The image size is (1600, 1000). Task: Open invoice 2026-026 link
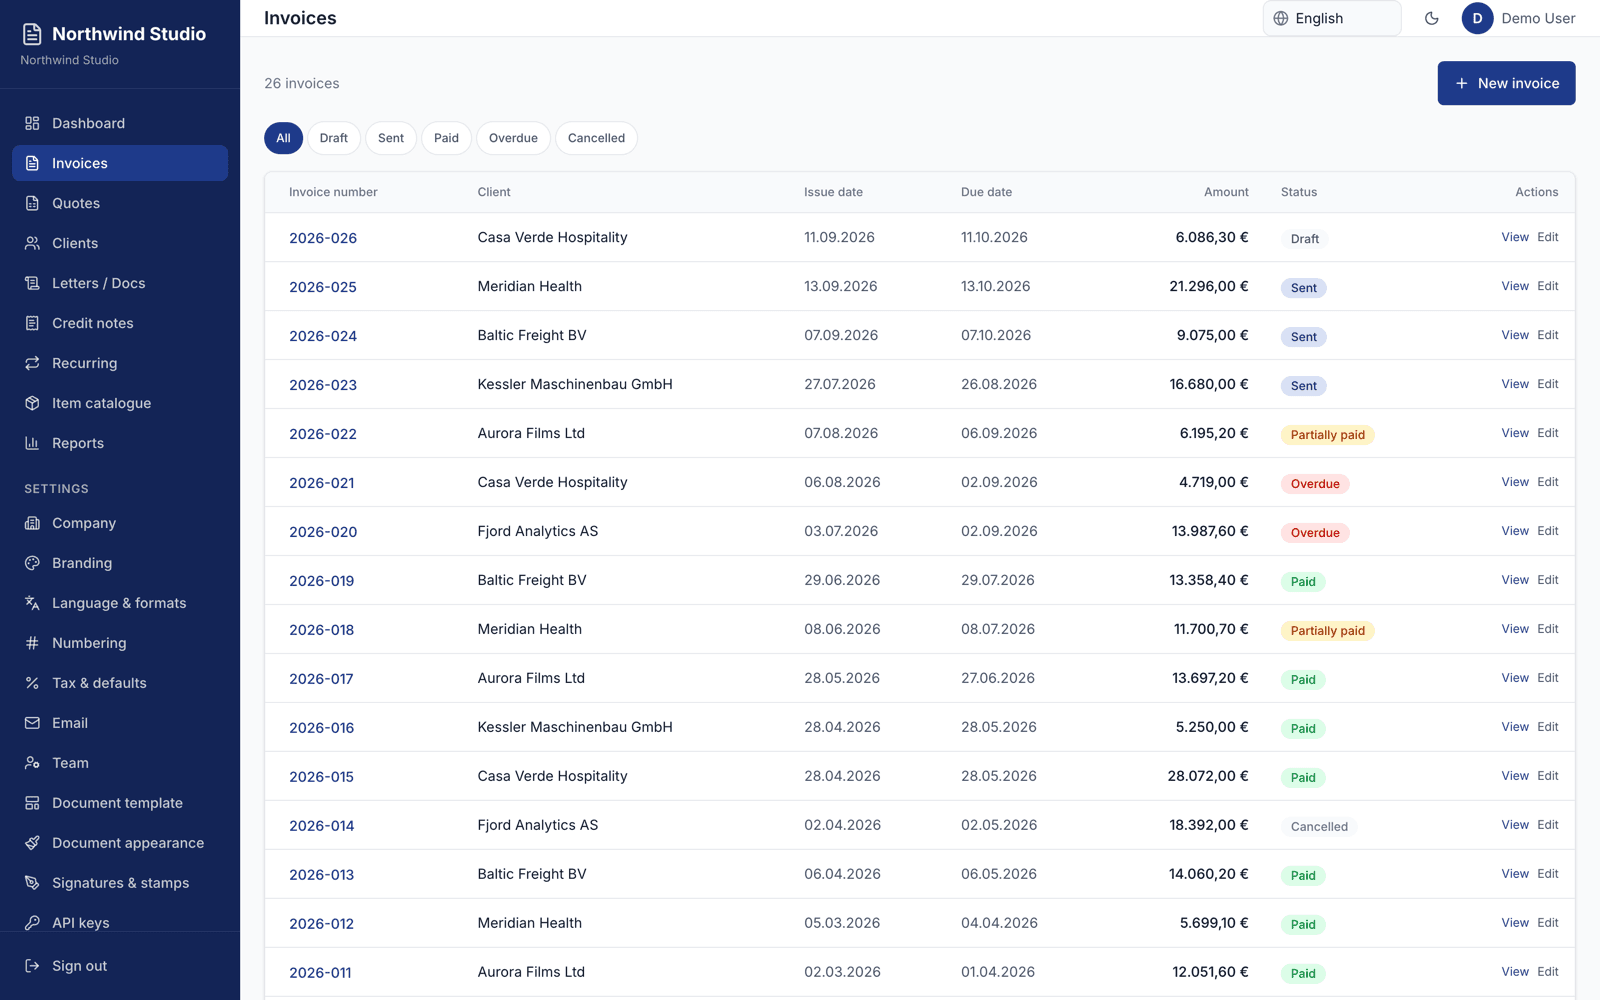click(323, 238)
